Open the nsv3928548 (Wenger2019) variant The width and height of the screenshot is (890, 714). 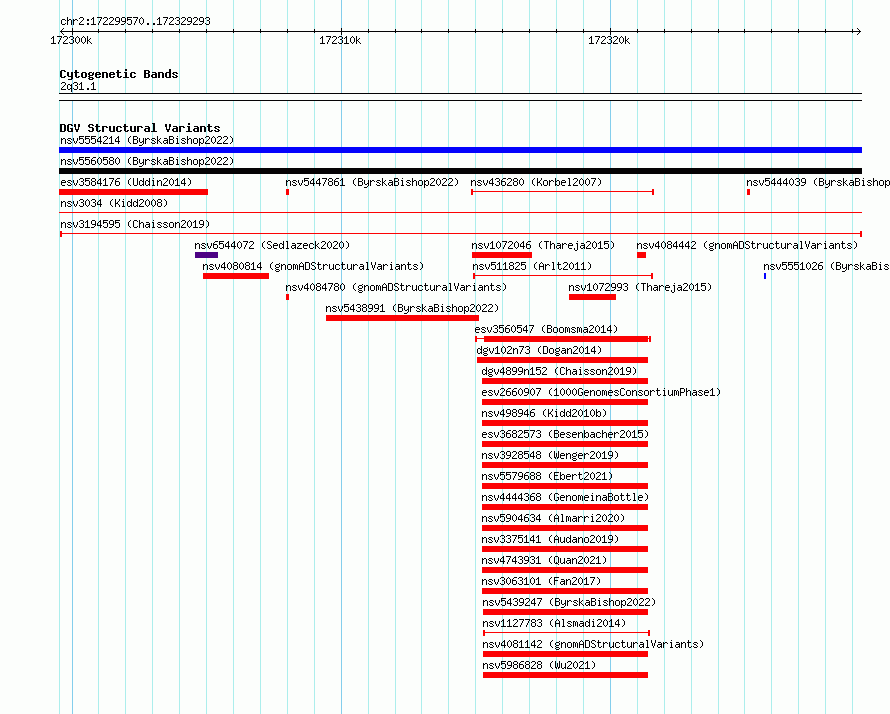[x=550, y=455]
